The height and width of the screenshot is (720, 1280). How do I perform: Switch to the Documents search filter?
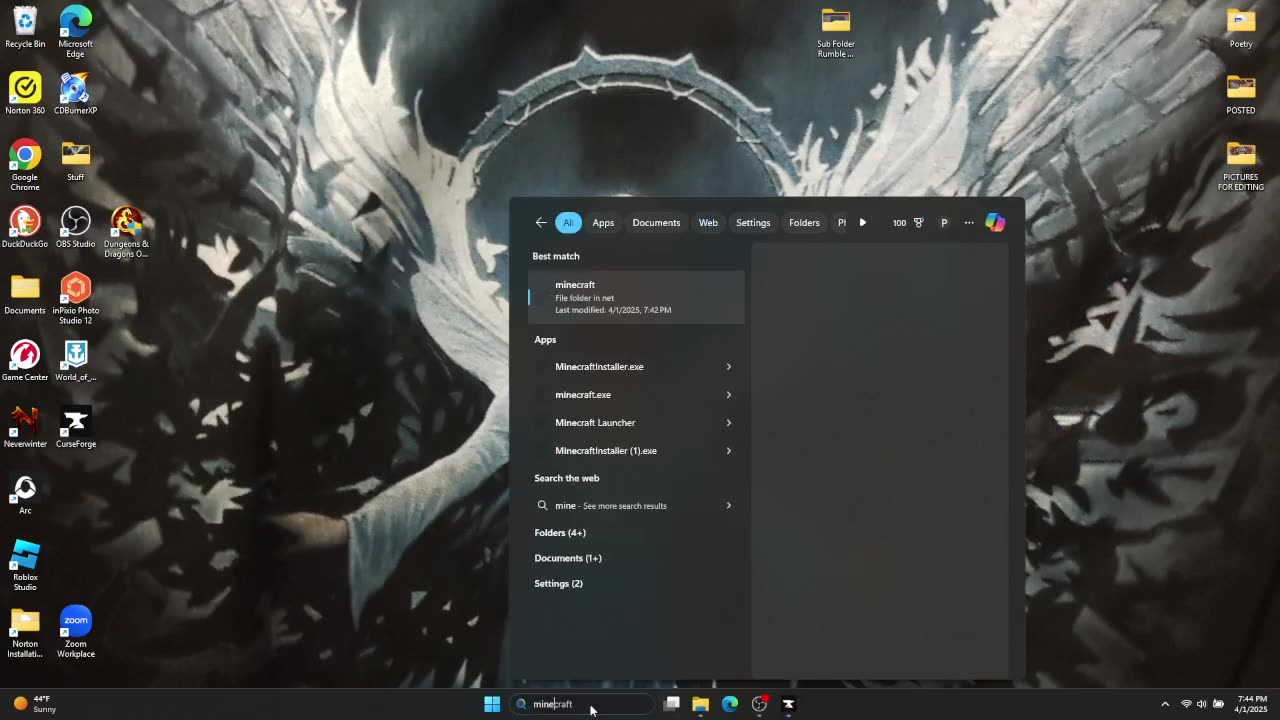coord(656,223)
